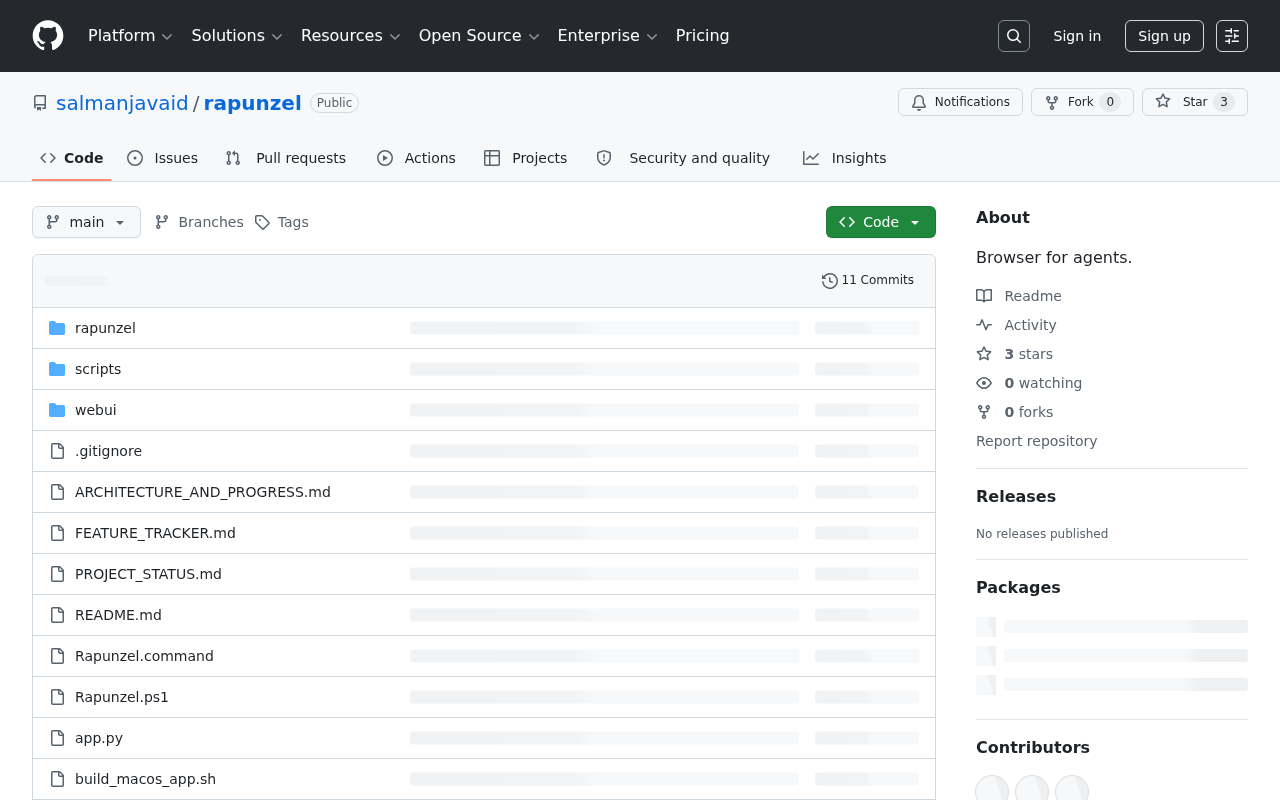Click the folder icon beside rapunzel
This screenshot has height=800, width=1280.
click(x=57, y=328)
